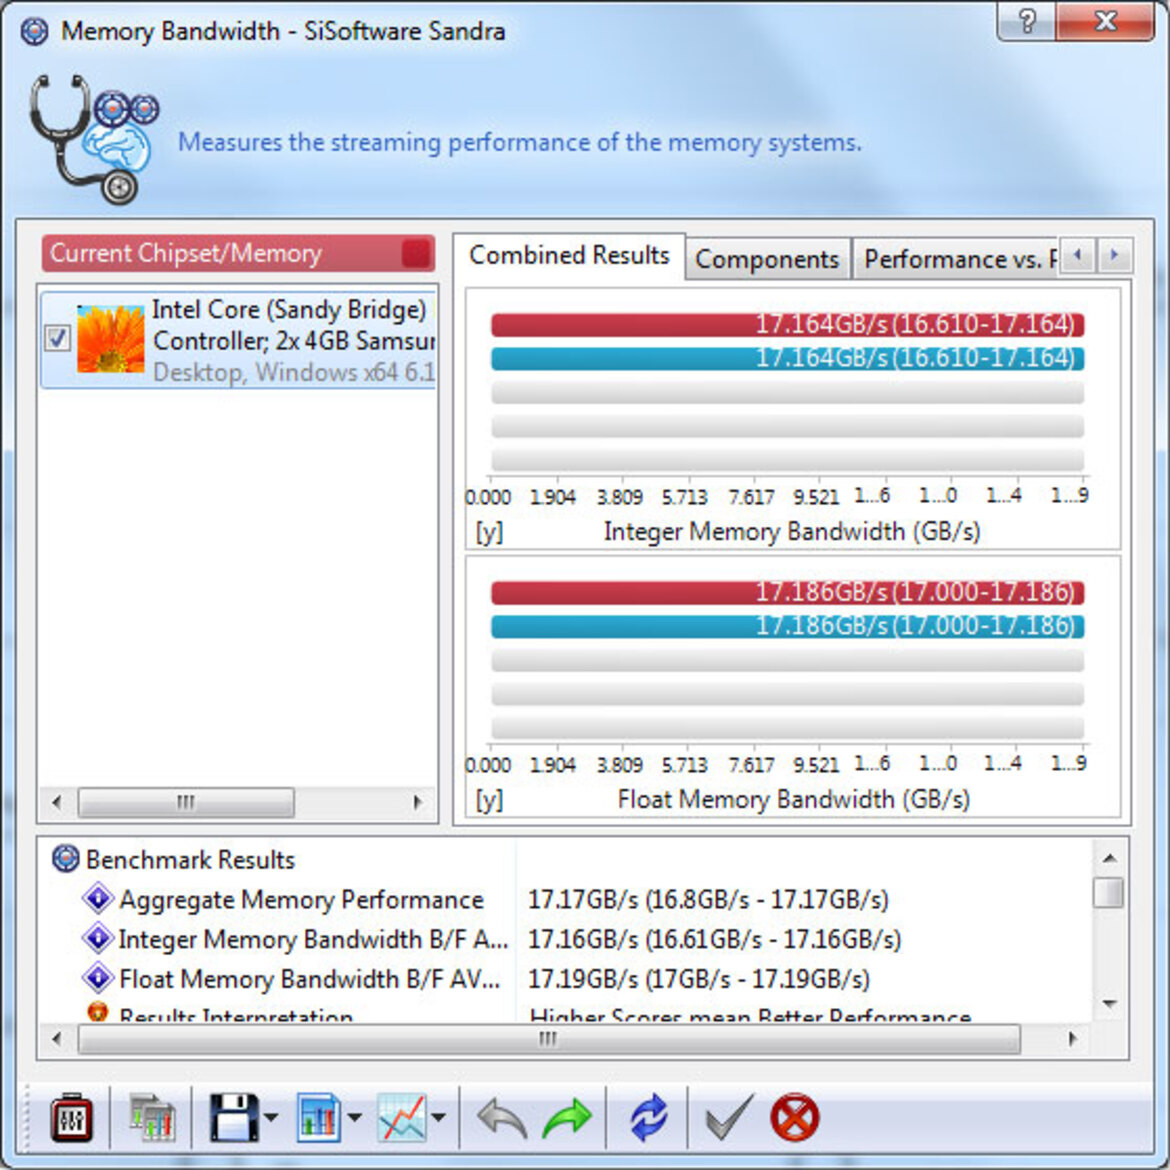The height and width of the screenshot is (1170, 1170).
Task: Click the ranking engines toolbar icon
Action: click(x=152, y=1118)
